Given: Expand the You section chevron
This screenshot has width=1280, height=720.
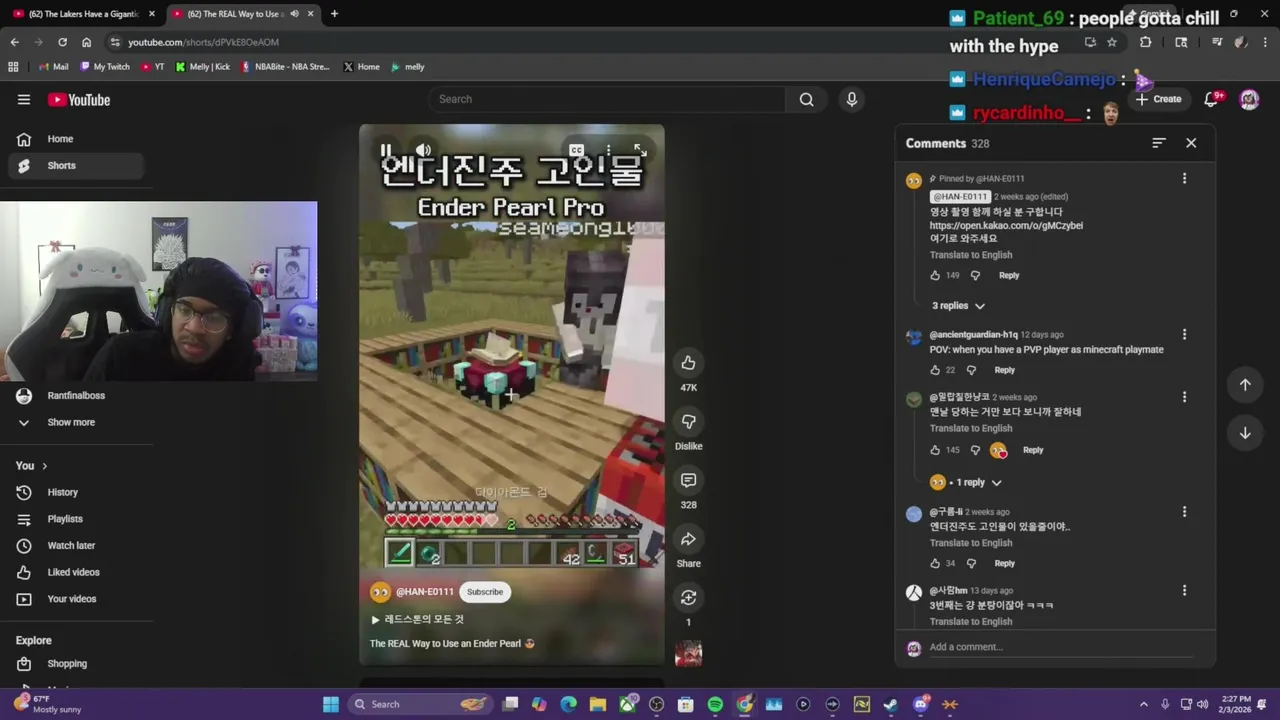Looking at the screenshot, I should pyautogui.click(x=44, y=466).
